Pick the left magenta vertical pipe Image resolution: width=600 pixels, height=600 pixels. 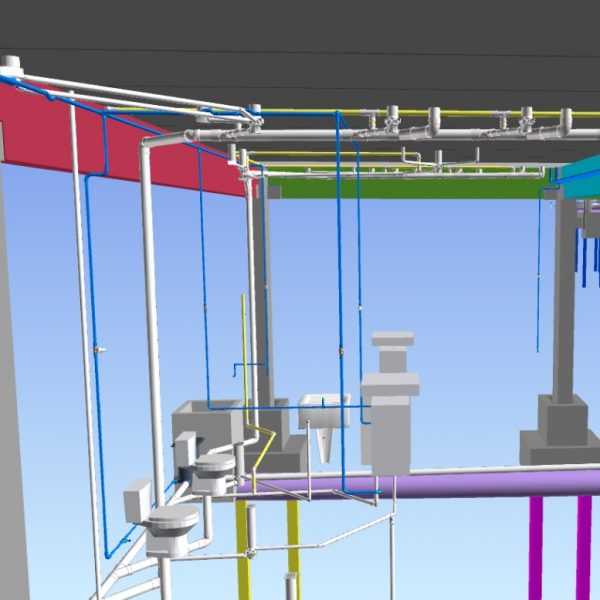(536, 545)
